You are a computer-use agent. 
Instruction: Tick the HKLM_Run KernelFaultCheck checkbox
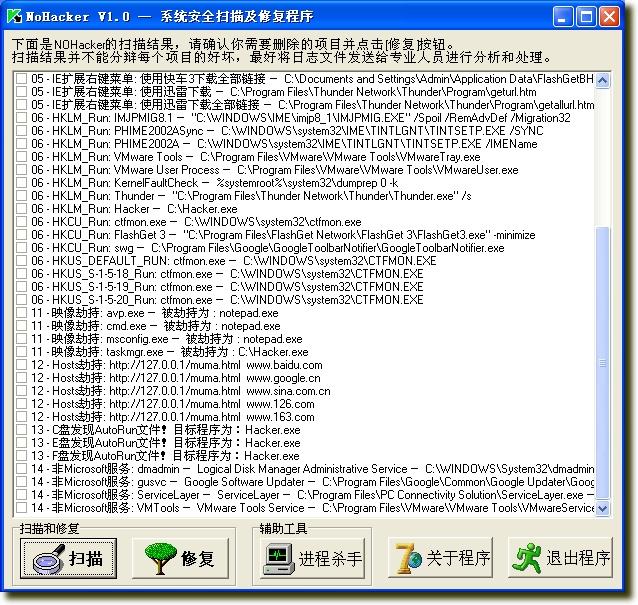(21, 183)
